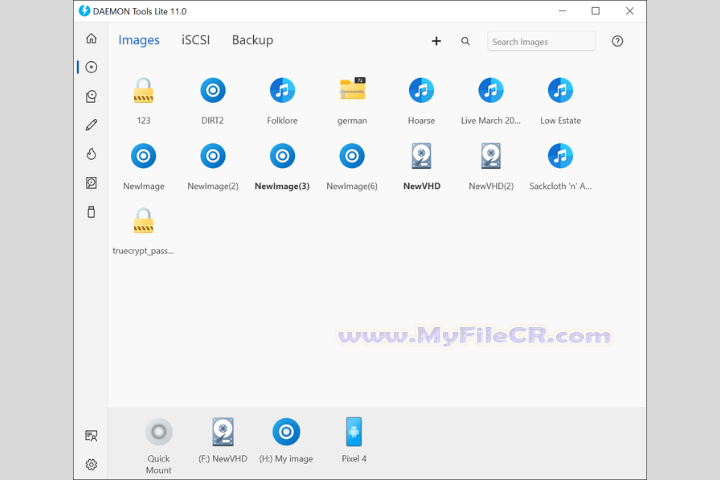Select the NewVHD(2) hard disk icon
The height and width of the screenshot is (480, 720).
[x=491, y=156]
